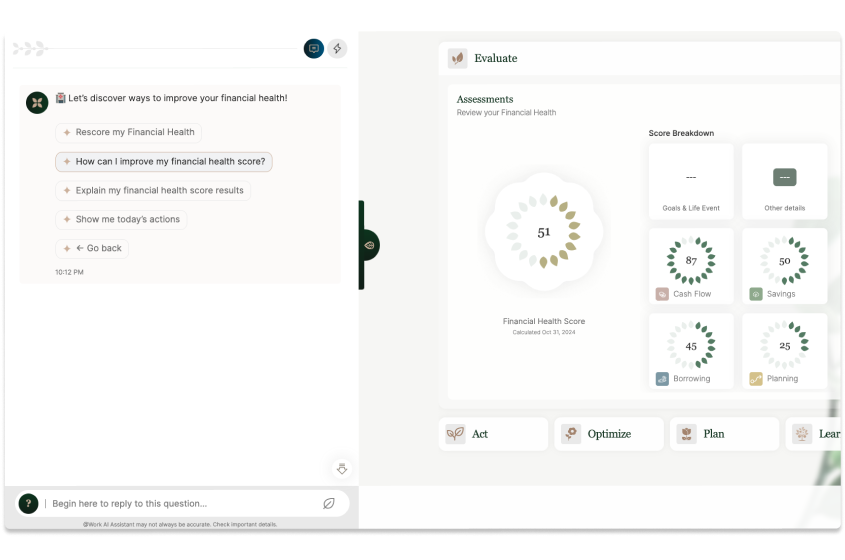Click 'Assessments' heading text

[485, 99]
